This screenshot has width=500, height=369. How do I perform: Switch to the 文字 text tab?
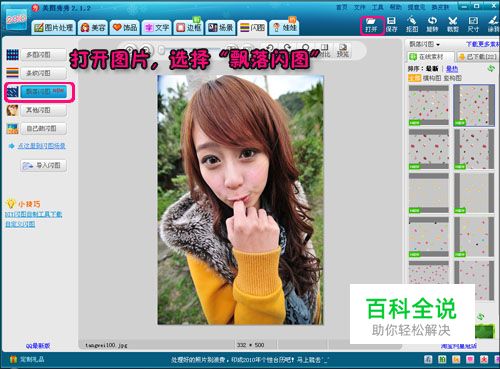tap(157, 27)
